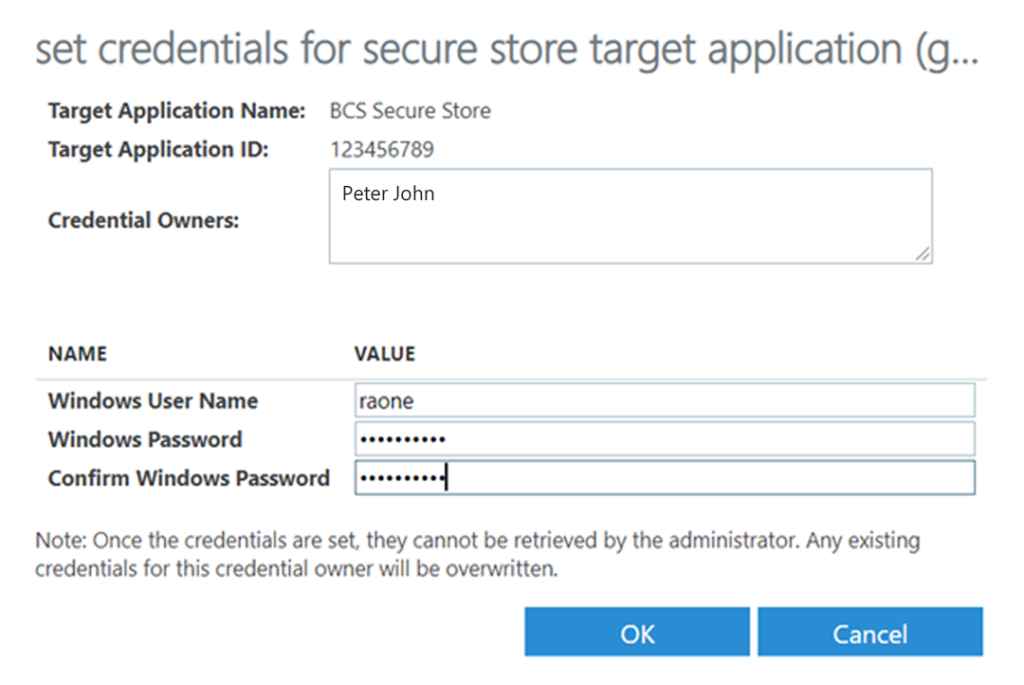Click the application ID value 123456789
Screen dimensions: 1024x685
point(382,150)
